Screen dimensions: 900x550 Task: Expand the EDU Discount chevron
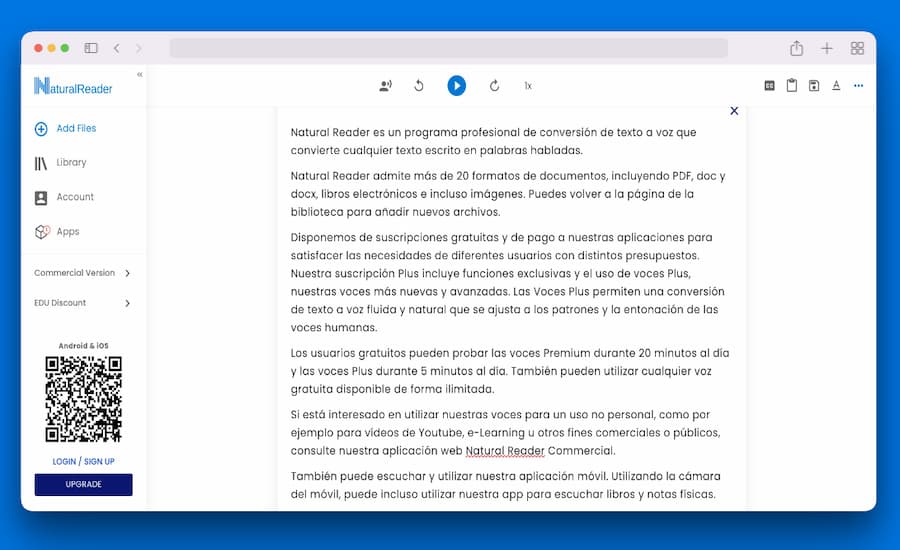click(x=127, y=303)
